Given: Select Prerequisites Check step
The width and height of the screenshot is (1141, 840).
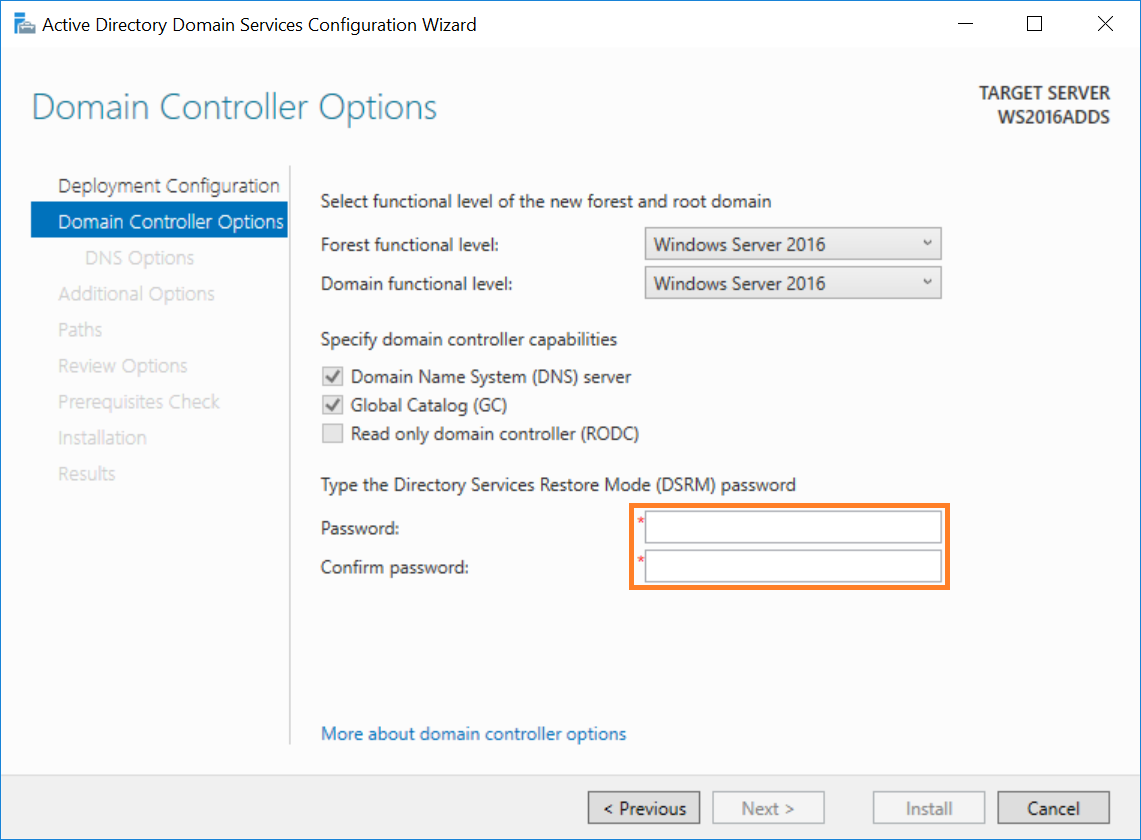Looking at the screenshot, I should pyautogui.click(x=139, y=402).
